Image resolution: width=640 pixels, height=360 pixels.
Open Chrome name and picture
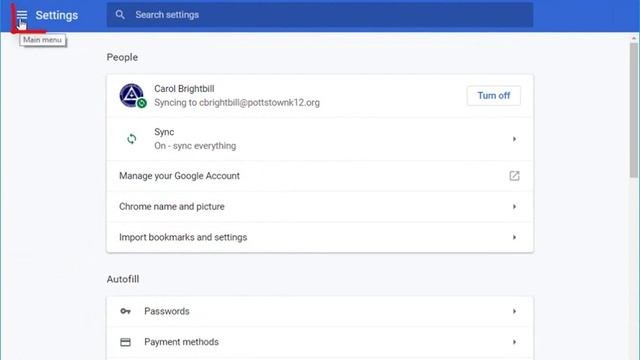click(320, 207)
